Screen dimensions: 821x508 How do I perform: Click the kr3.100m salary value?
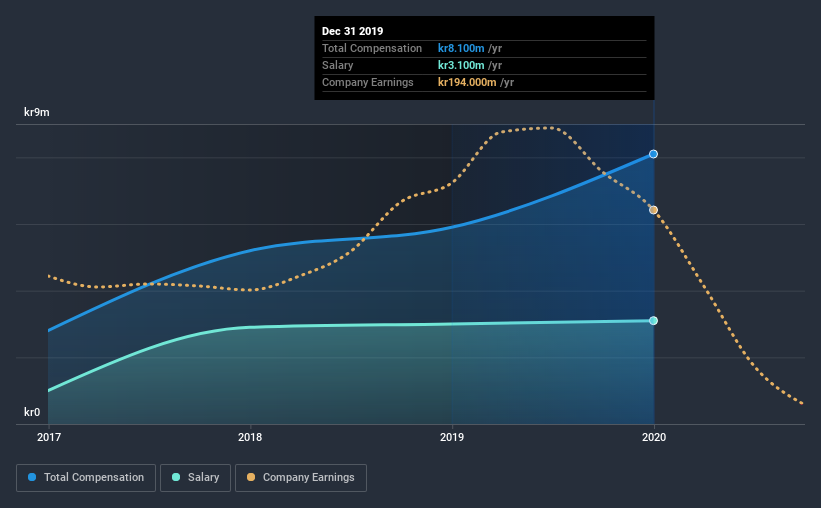[461, 65]
